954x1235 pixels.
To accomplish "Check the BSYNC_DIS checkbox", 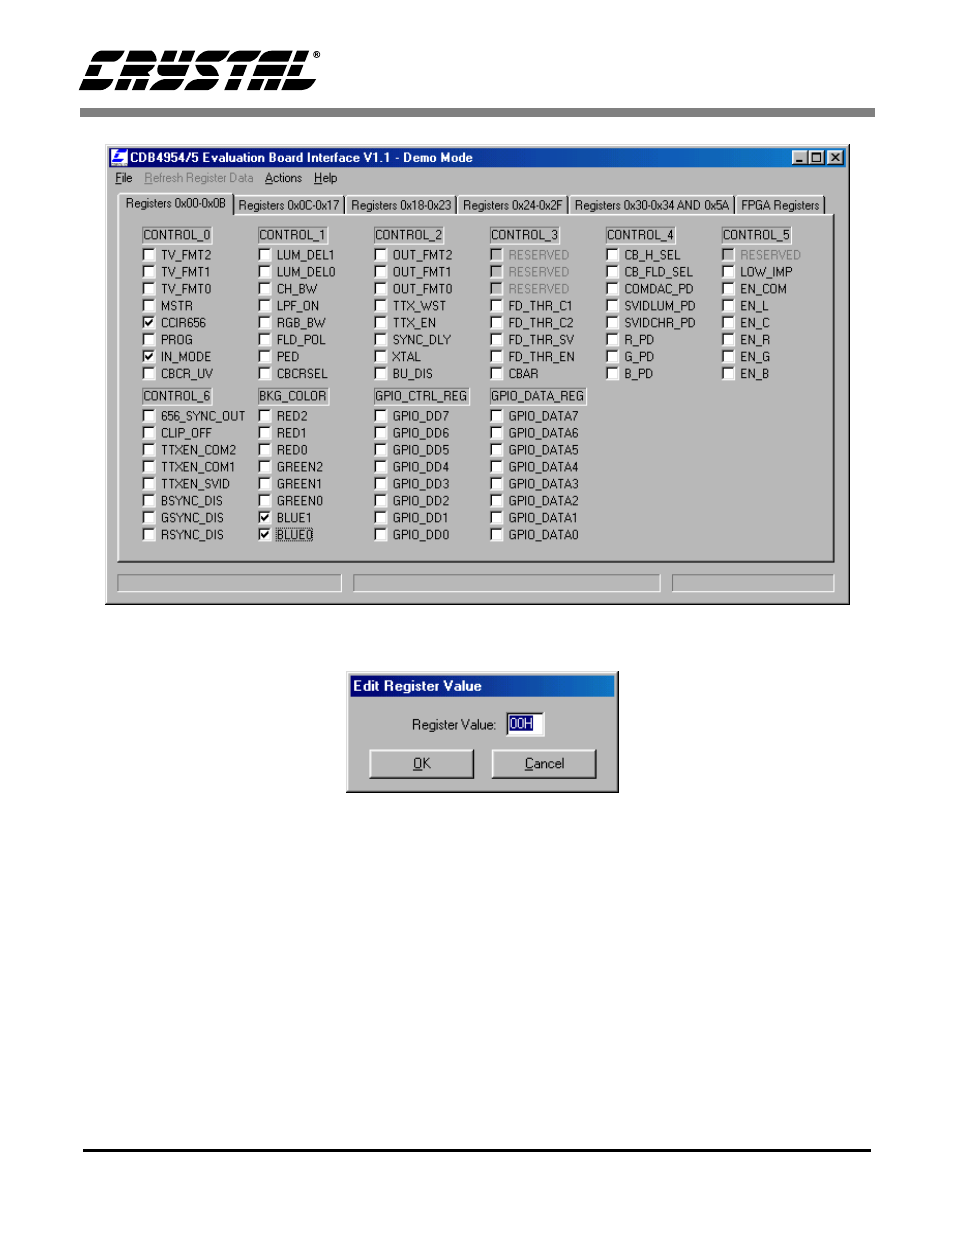I will (149, 501).
